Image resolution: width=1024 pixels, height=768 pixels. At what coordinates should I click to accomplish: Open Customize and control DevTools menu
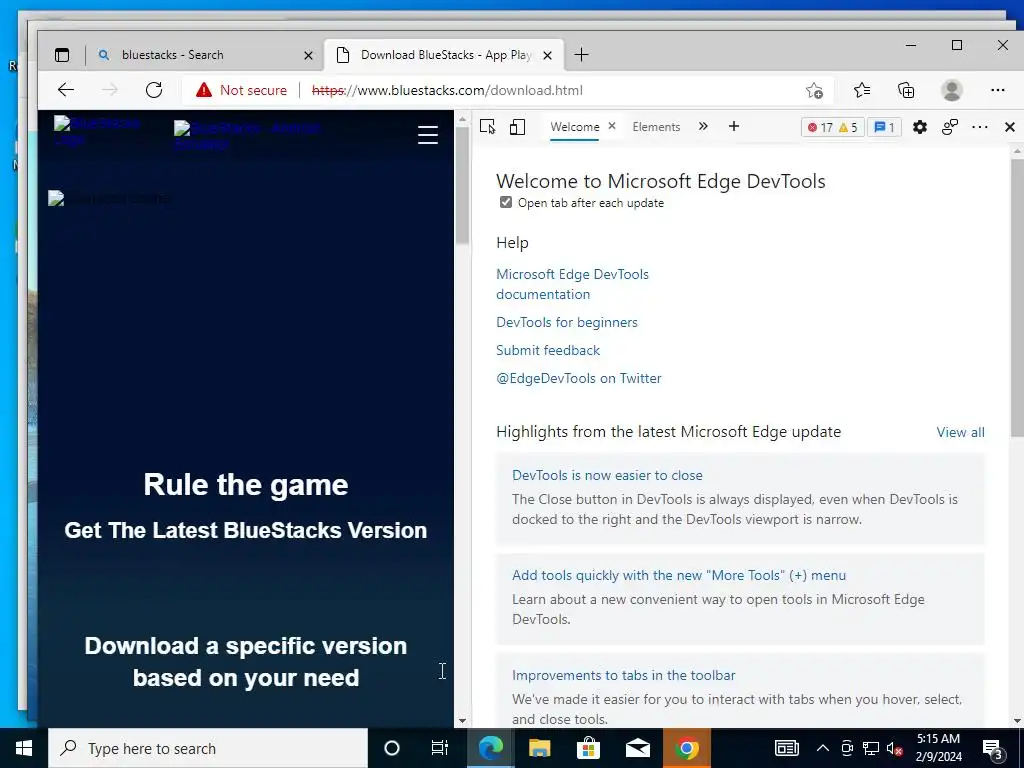980,127
